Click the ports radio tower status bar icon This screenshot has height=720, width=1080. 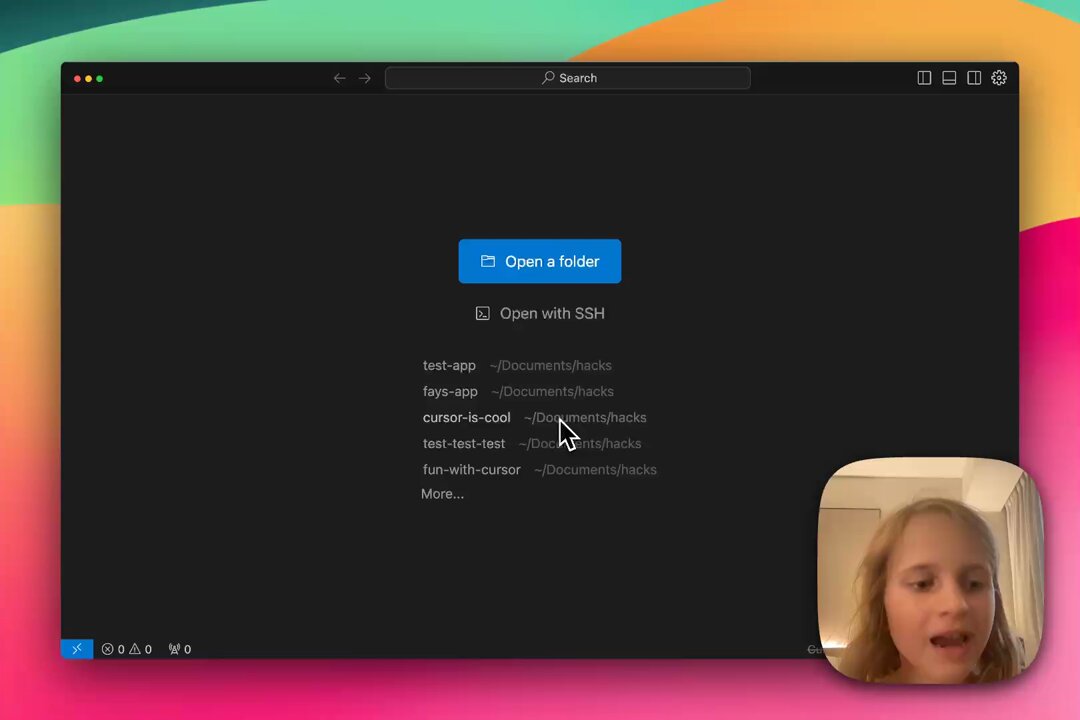[179, 648]
